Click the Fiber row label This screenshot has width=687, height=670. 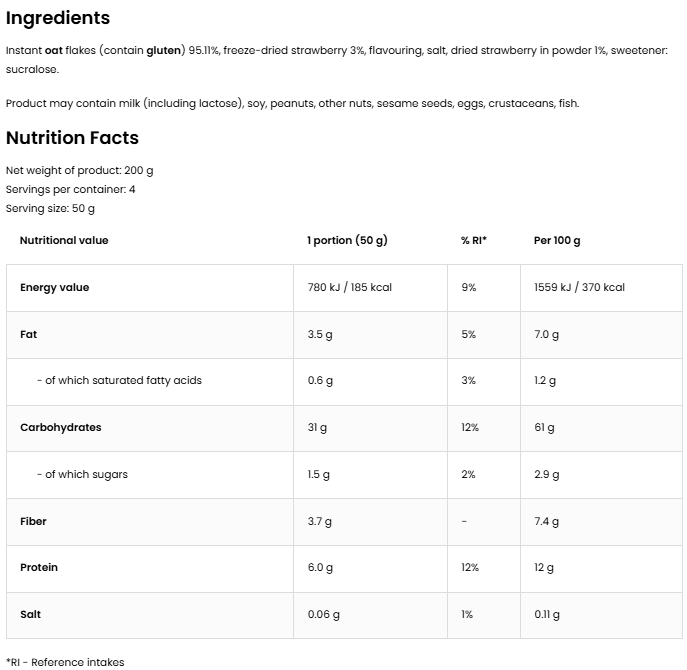tap(33, 521)
